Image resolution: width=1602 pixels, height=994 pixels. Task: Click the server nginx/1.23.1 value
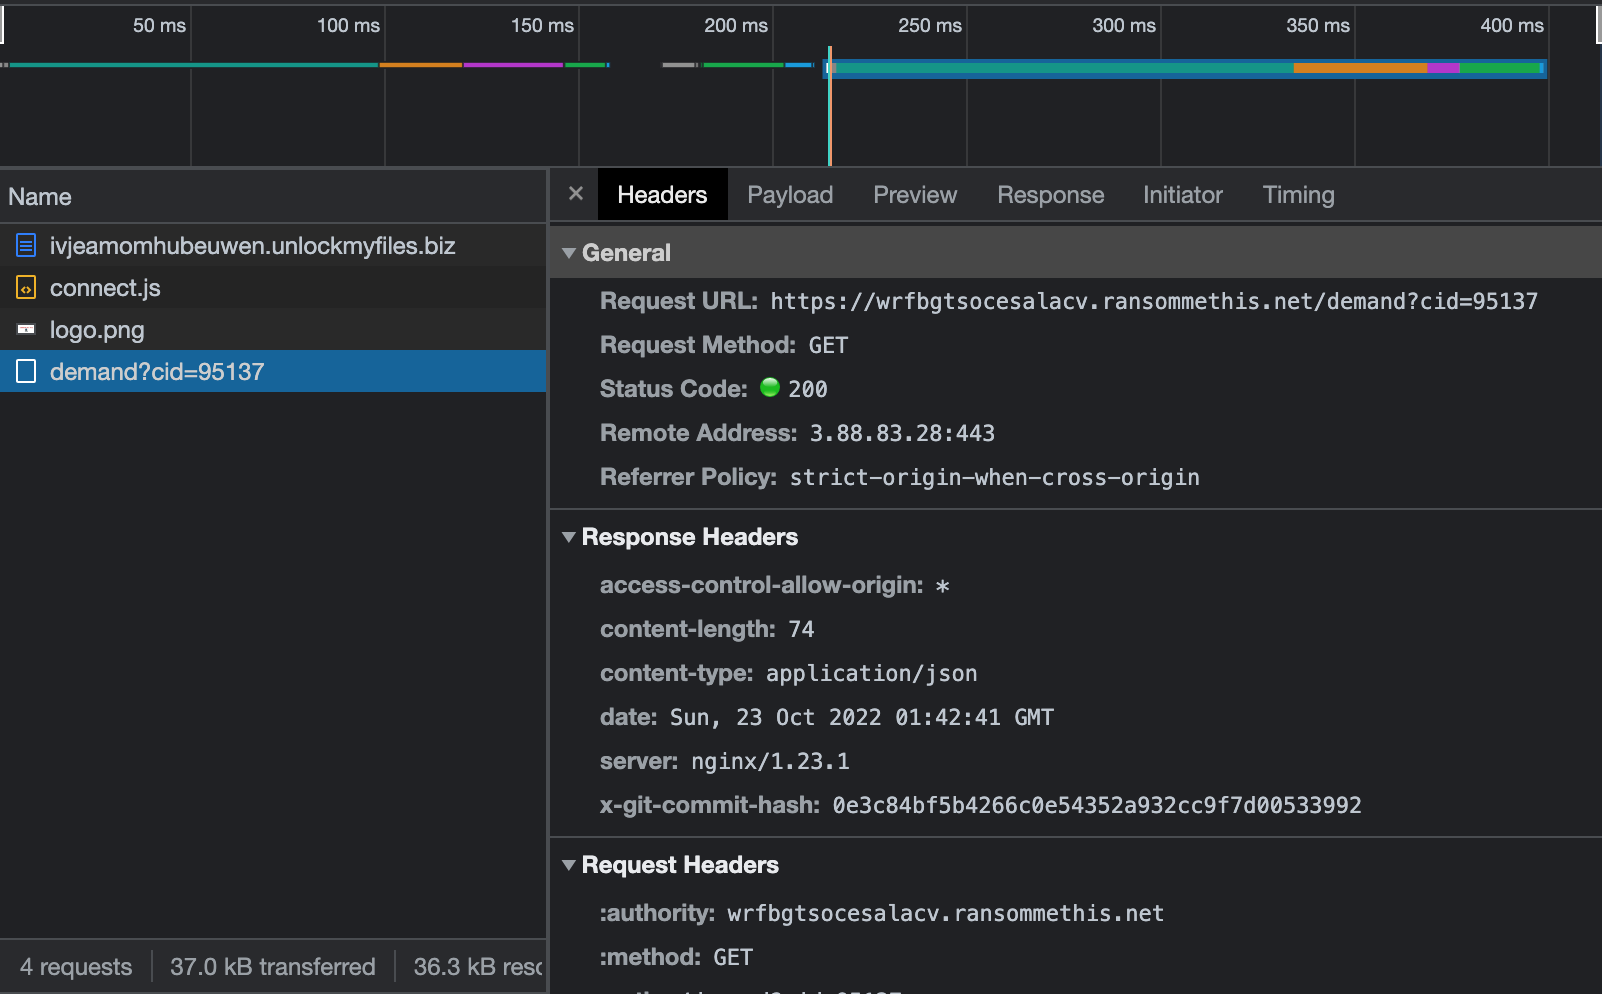(x=770, y=761)
